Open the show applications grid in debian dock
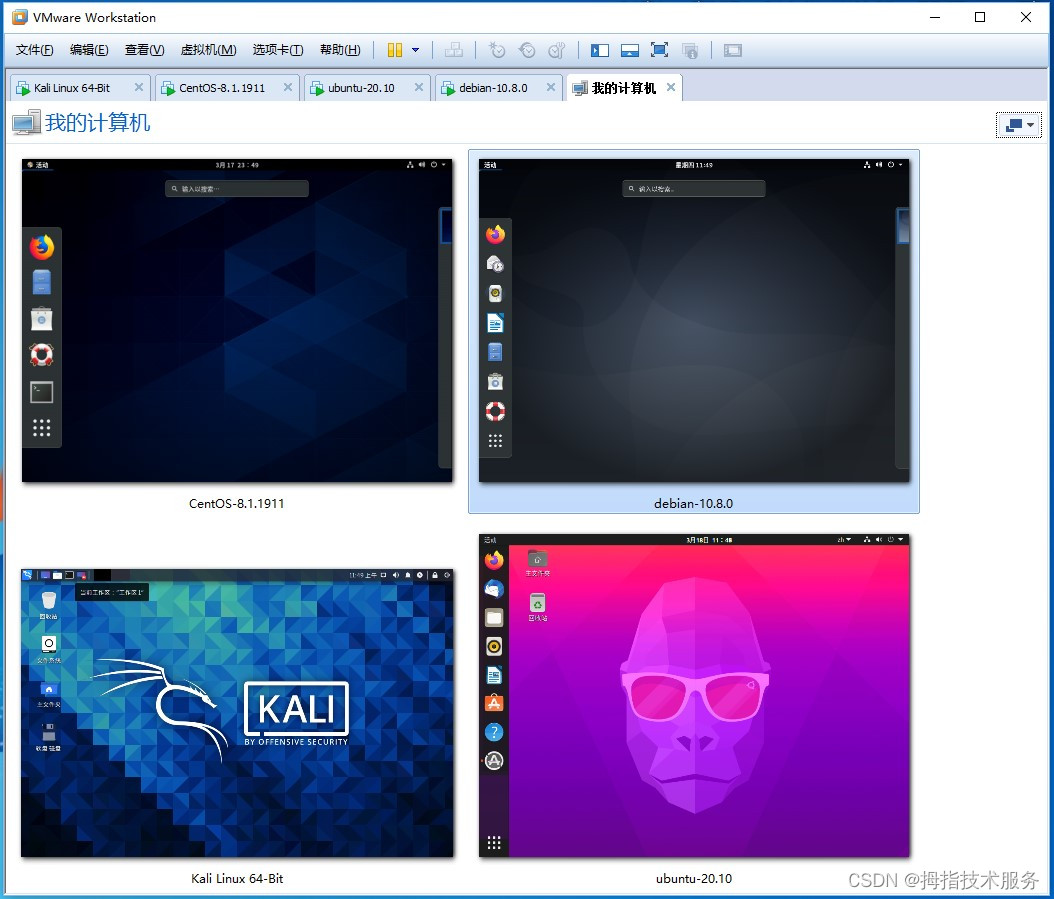Image resolution: width=1054 pixels, height=899 pixels. [495, 441]
